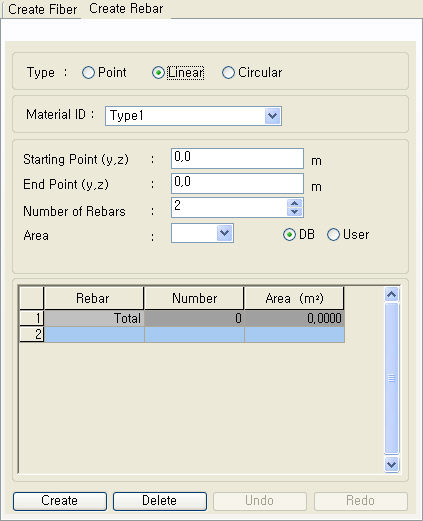Select the Linear type radio button
Screen dimensions: 423x521
tap(158, 72)
